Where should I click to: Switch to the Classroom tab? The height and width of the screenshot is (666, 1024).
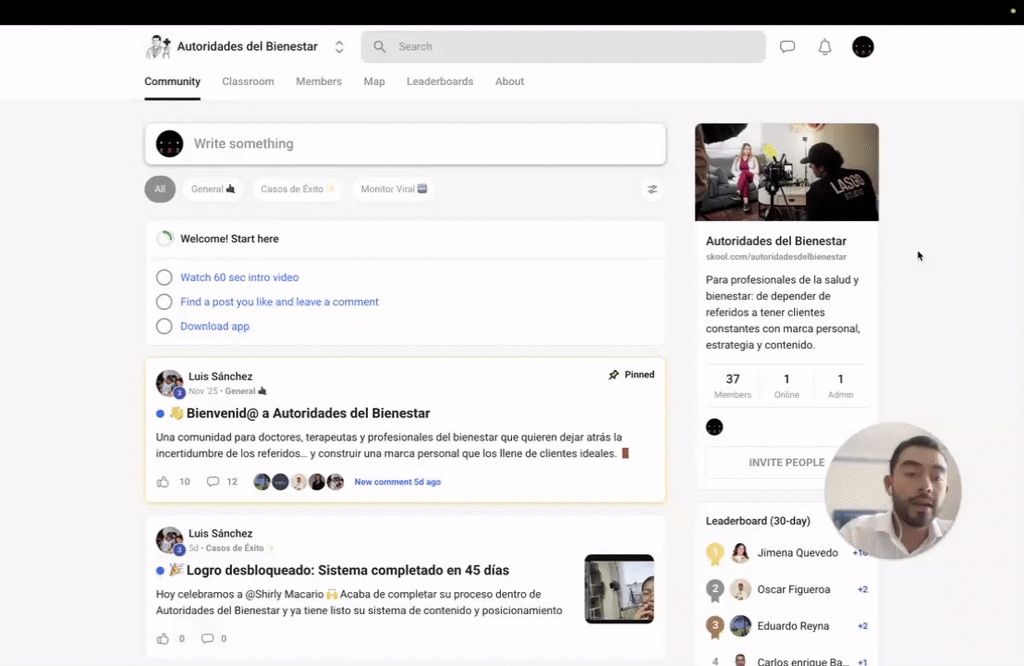(x=247, y=81)
